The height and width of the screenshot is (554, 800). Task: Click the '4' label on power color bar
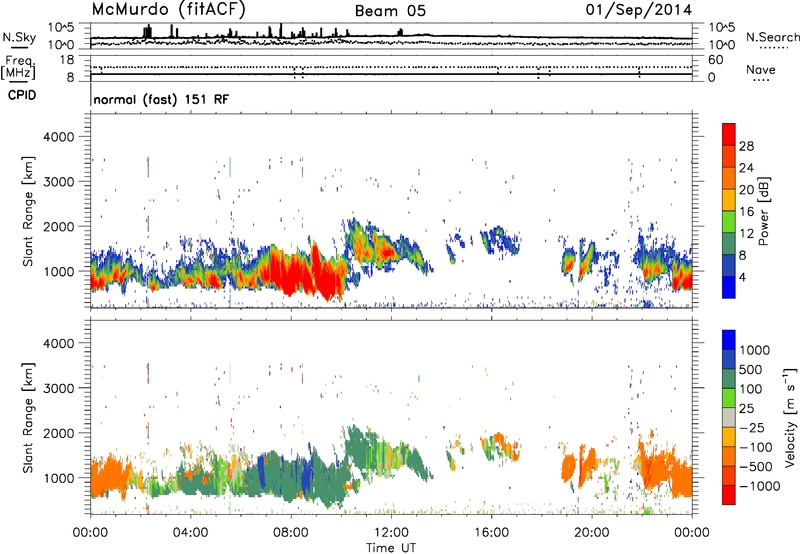pyautogui.click(x=743, y=277)
